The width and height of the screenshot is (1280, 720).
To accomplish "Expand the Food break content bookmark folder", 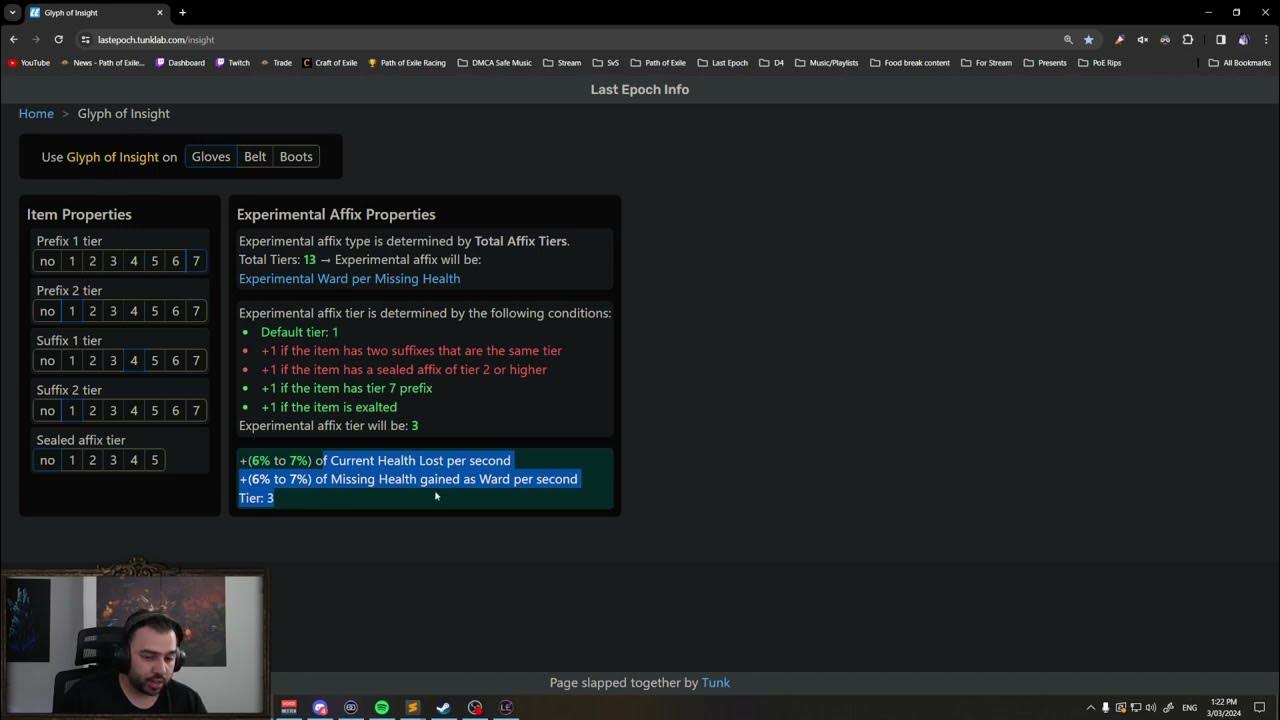I will coord(910,63).
